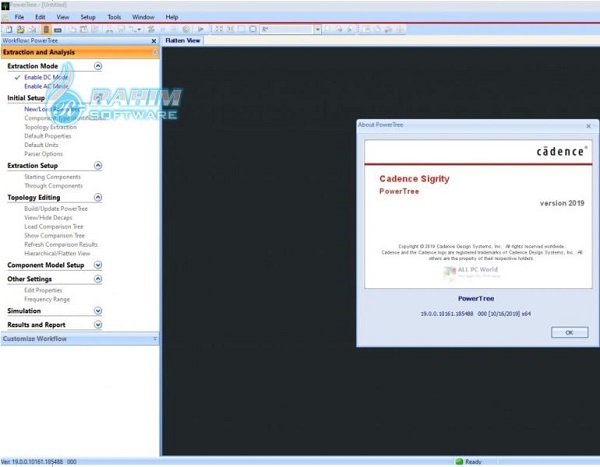Click the Save toolbar icon
The image size is (600, 467).
(33, 29)
